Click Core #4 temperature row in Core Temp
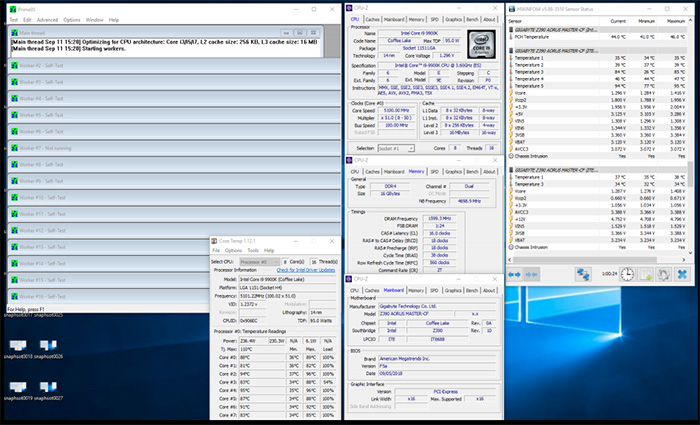The width and height of the screenshot is (700, 425). click(276, 391)
